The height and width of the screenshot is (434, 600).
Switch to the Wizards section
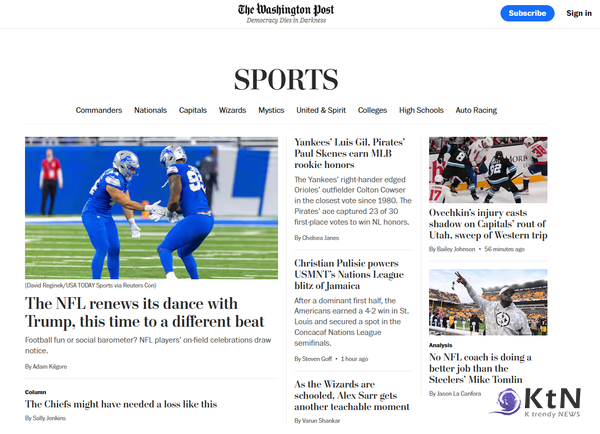tap(232, 110)
